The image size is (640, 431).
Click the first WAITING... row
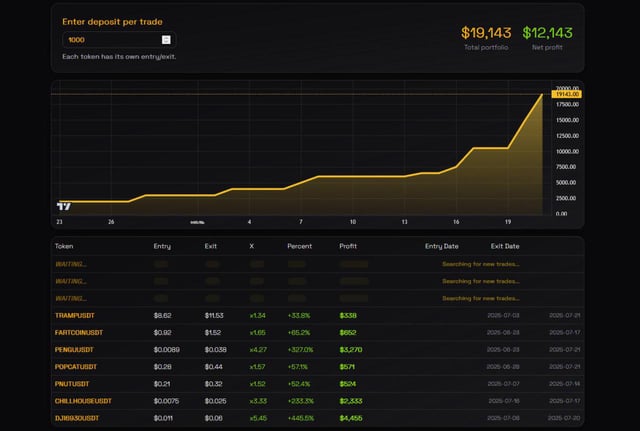pyautogui.click(x=71, y=264)
